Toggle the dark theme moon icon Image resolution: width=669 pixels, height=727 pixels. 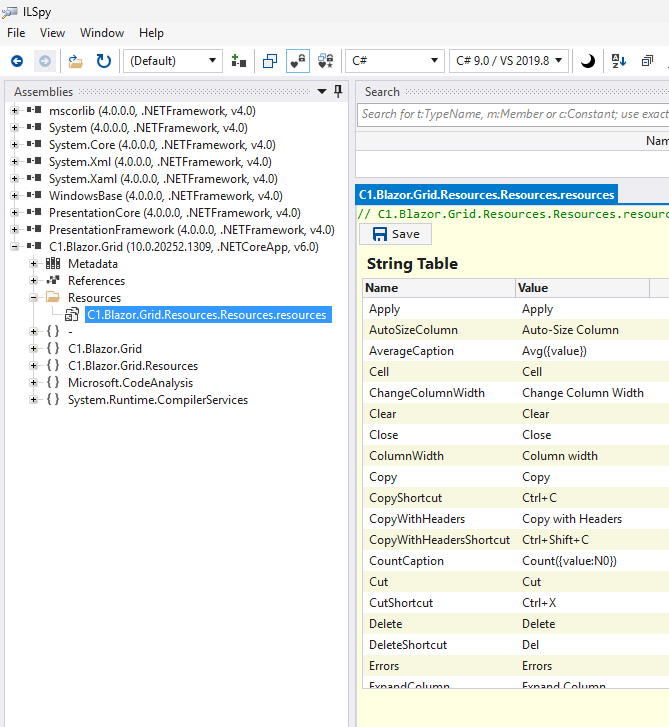pos(588,61)
